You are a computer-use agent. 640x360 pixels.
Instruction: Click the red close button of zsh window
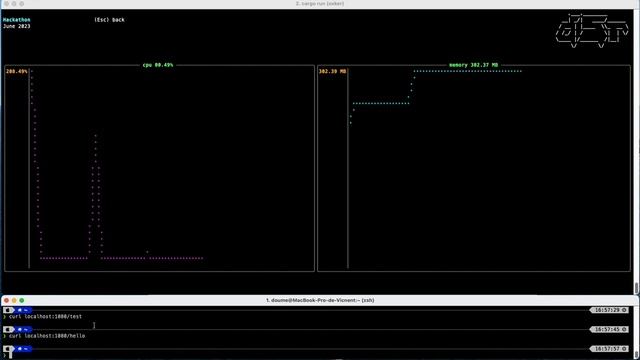7,300
